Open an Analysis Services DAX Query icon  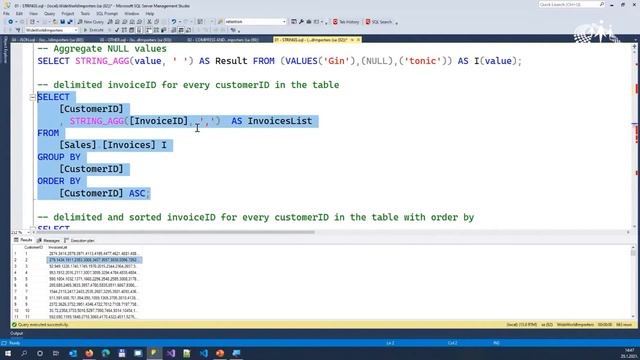click(140, 22)
